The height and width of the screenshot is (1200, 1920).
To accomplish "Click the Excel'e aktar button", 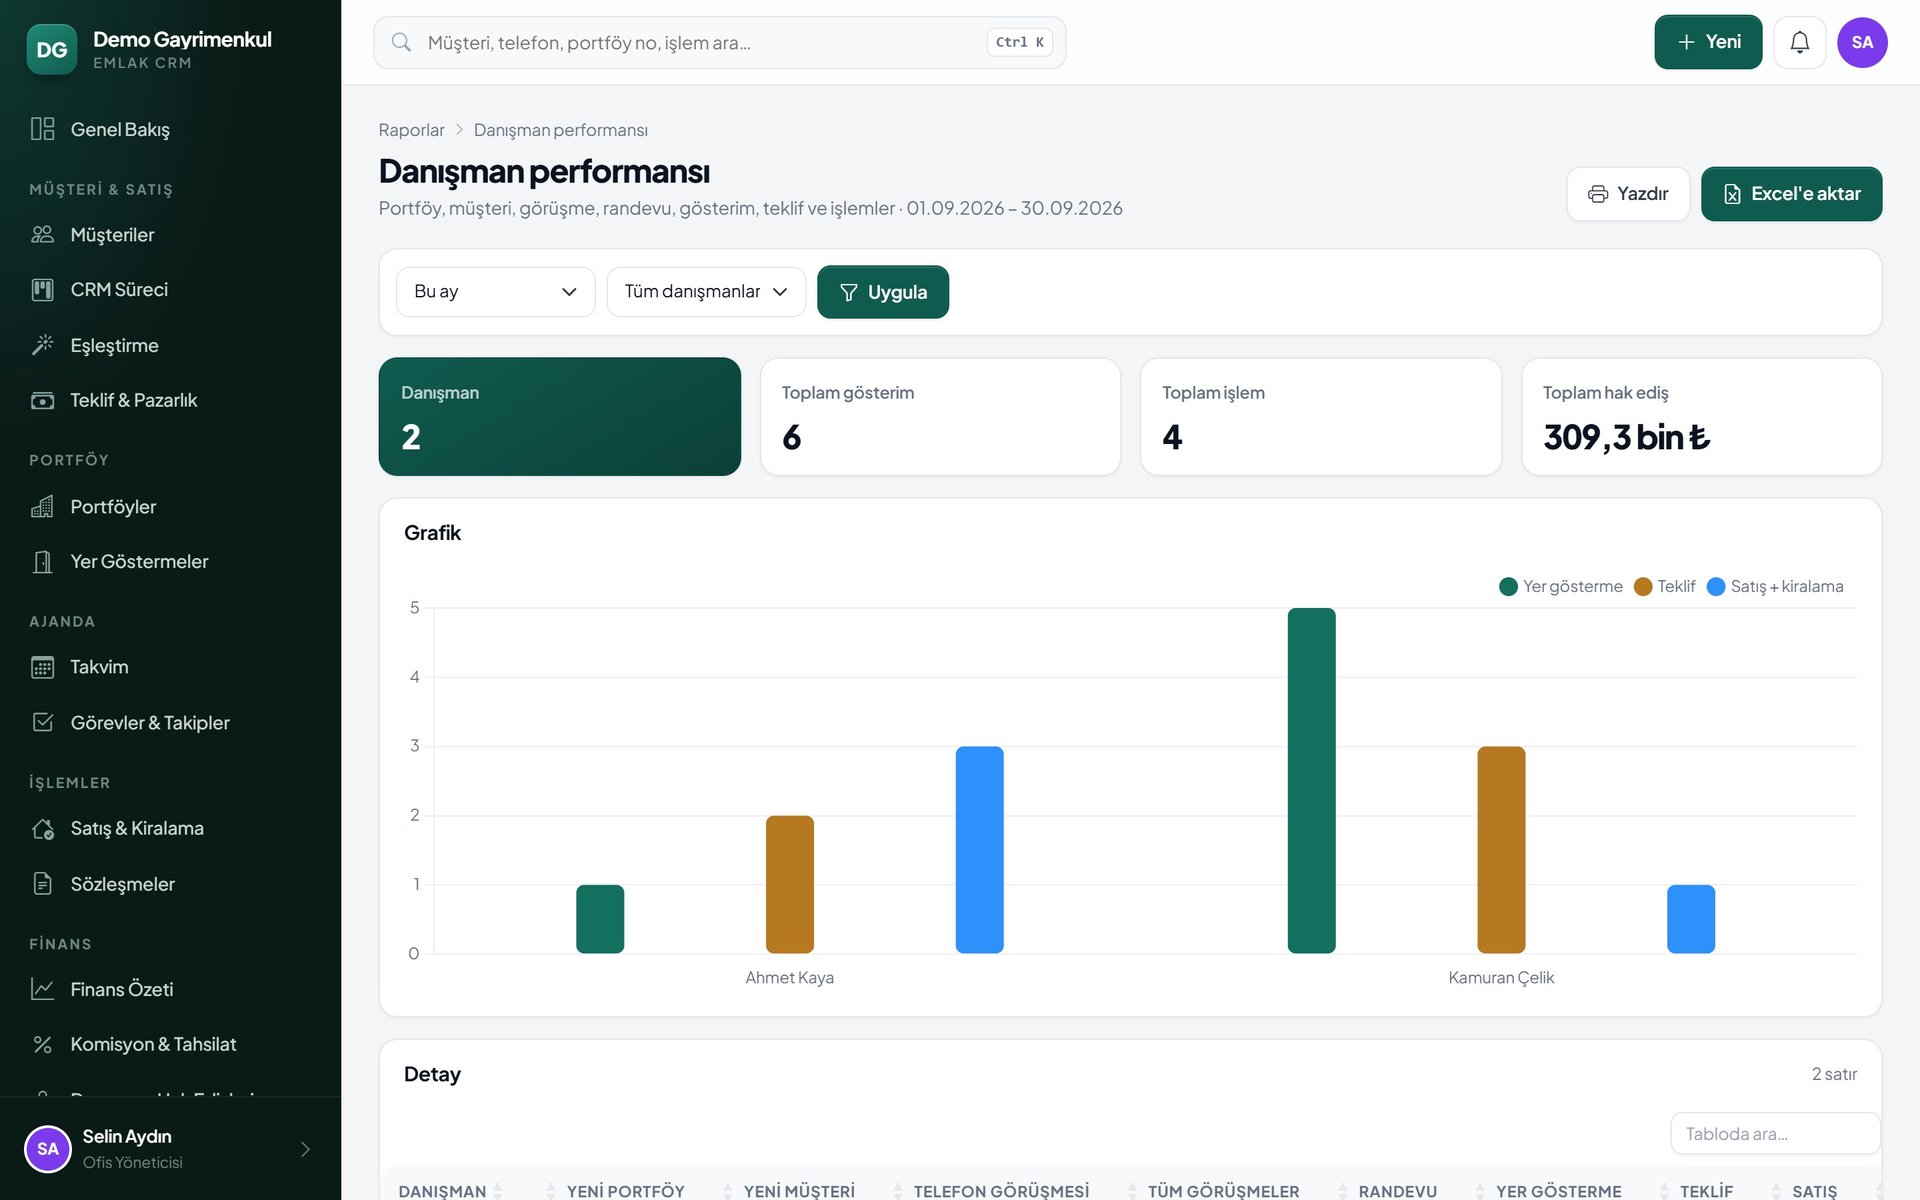I will tap(1791, 194).
